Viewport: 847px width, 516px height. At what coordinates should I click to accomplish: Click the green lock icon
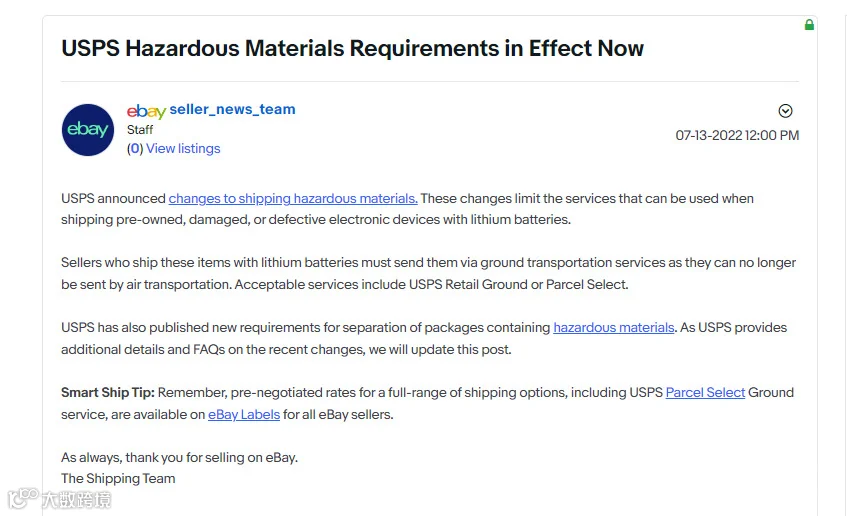tap(809, 25)
